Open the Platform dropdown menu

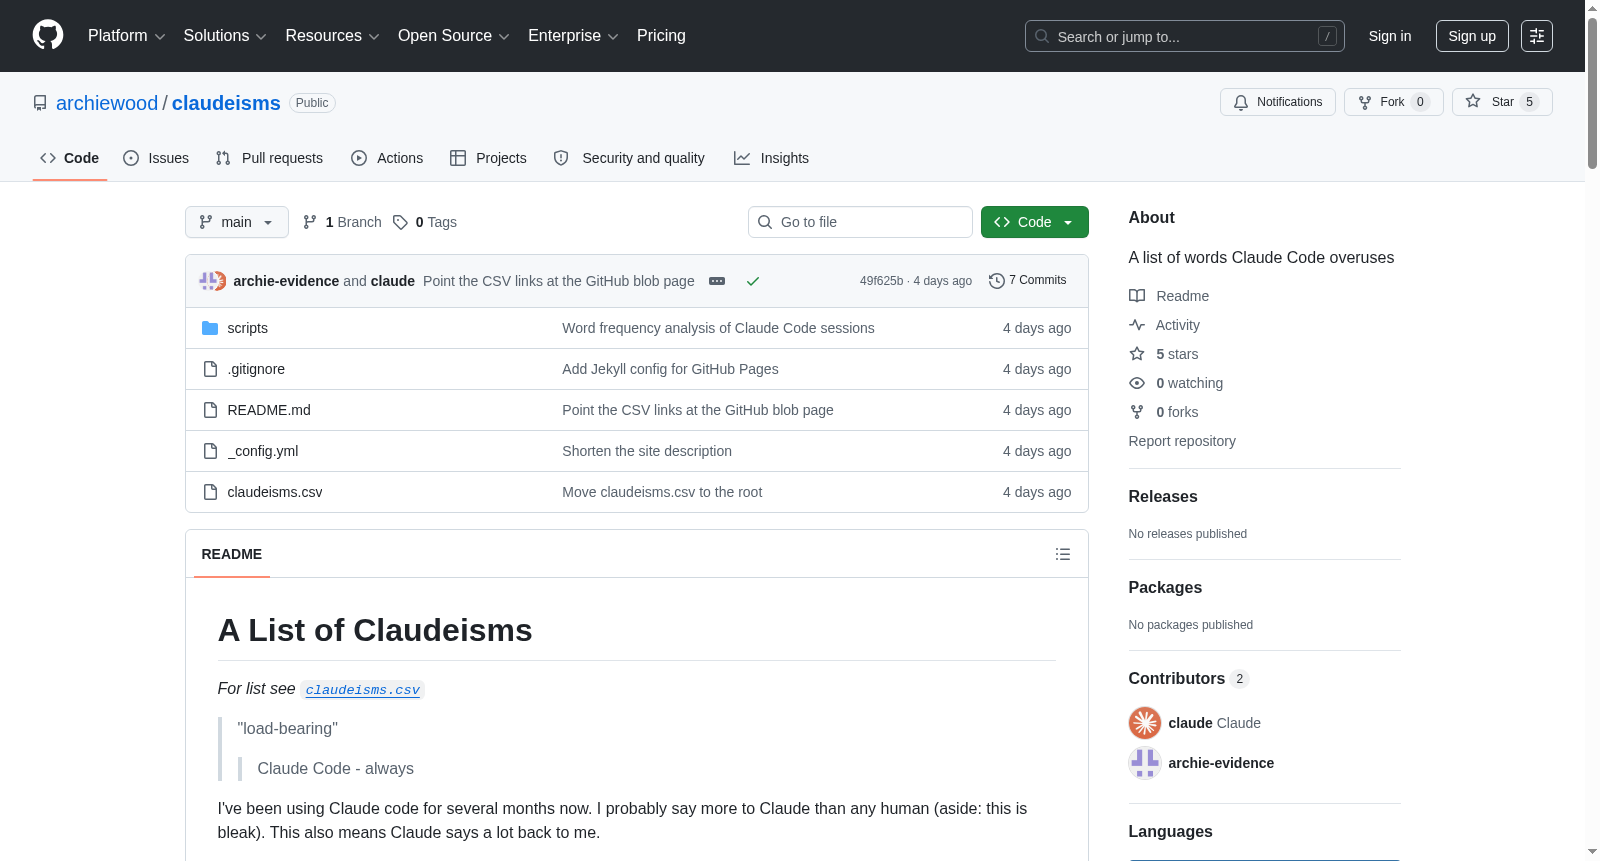[126, 36]
